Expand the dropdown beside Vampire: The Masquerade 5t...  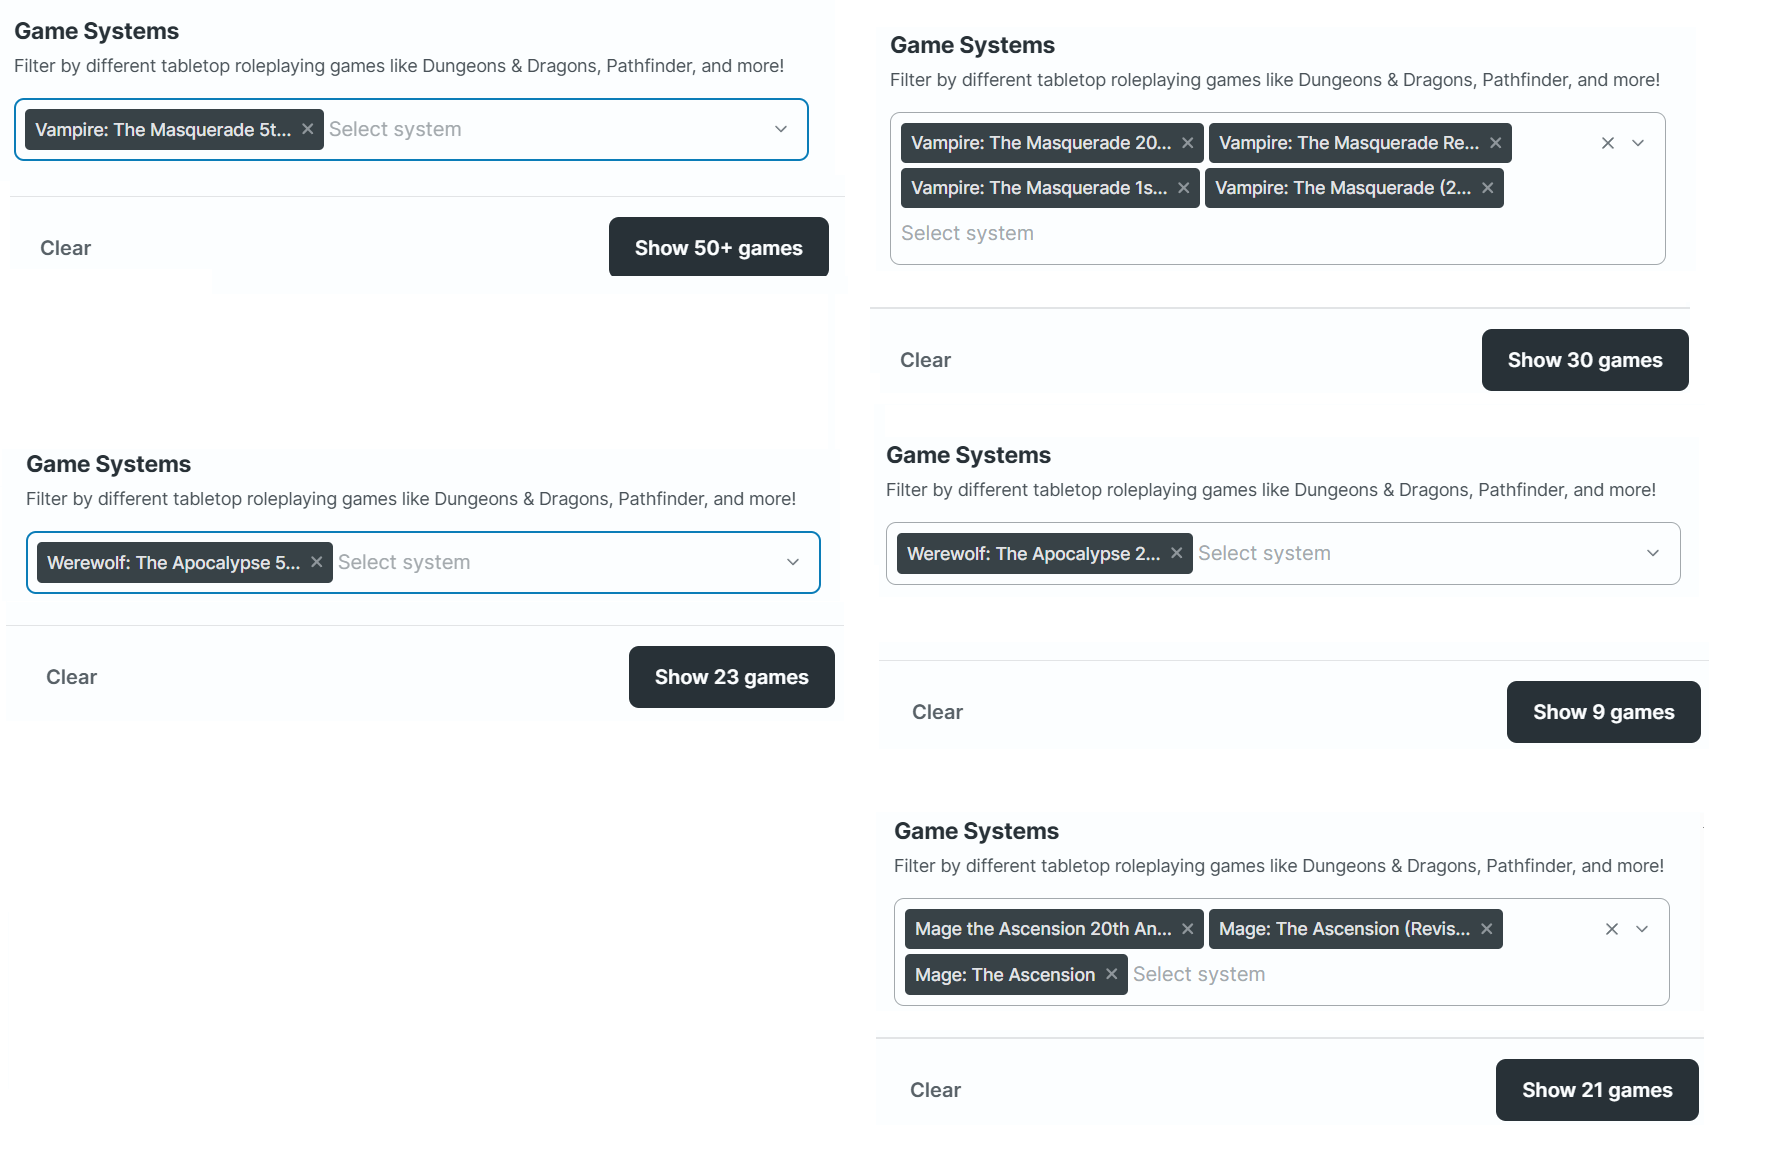point(781,129)
